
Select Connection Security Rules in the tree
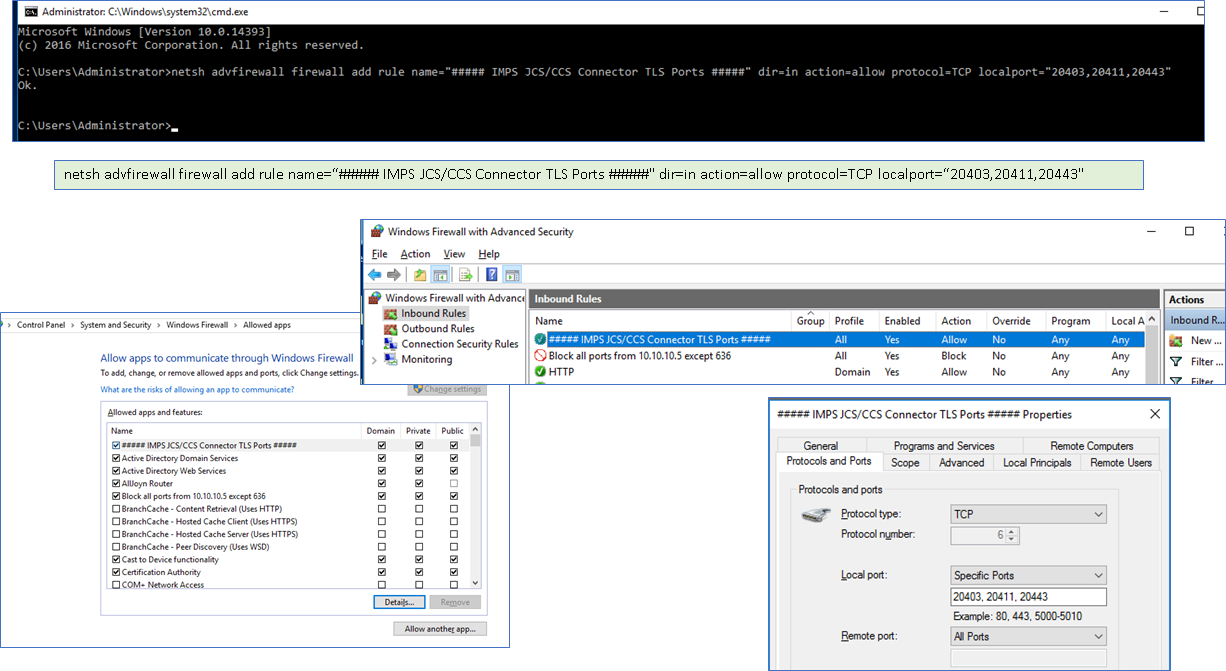[460, 344]
